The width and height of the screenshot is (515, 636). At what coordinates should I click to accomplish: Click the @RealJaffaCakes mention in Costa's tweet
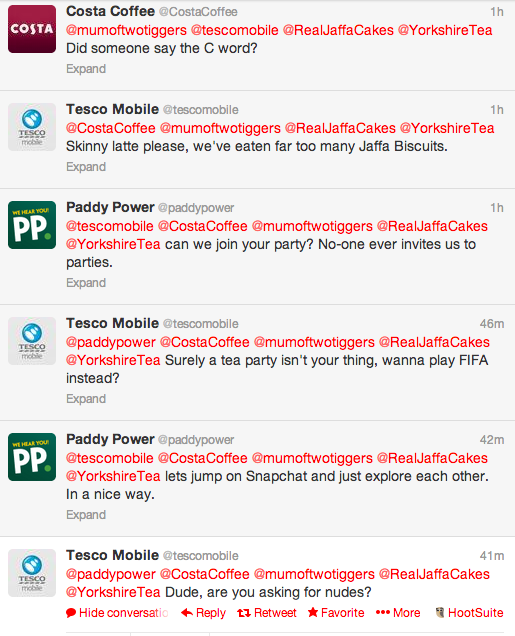(x=338, y=30)
